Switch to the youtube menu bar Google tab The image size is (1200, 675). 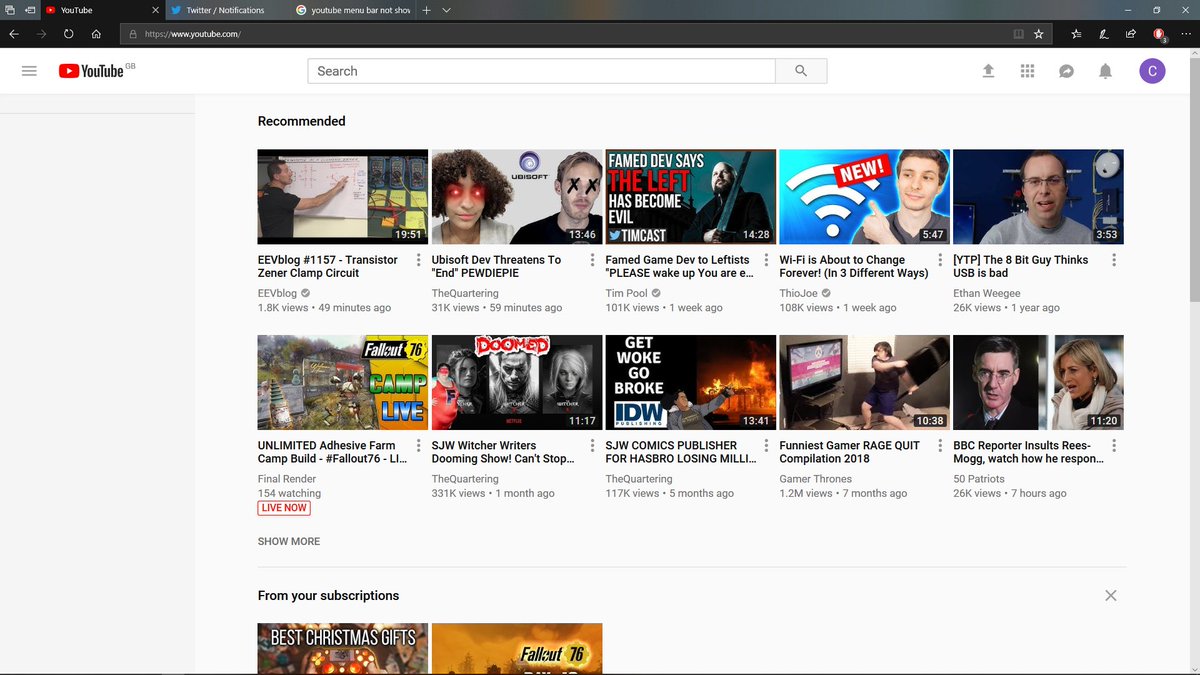[x=353, y=10]
